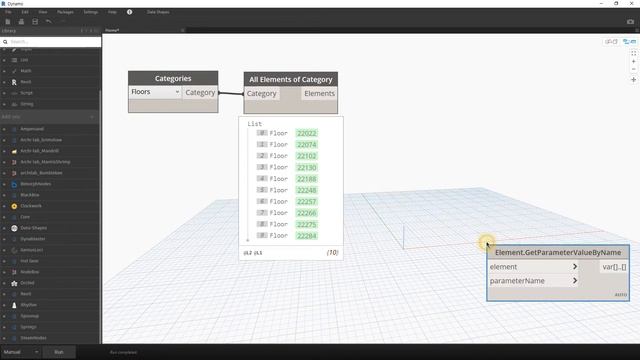Open the Settings menu
640x360 pixels.
(91, 12)
